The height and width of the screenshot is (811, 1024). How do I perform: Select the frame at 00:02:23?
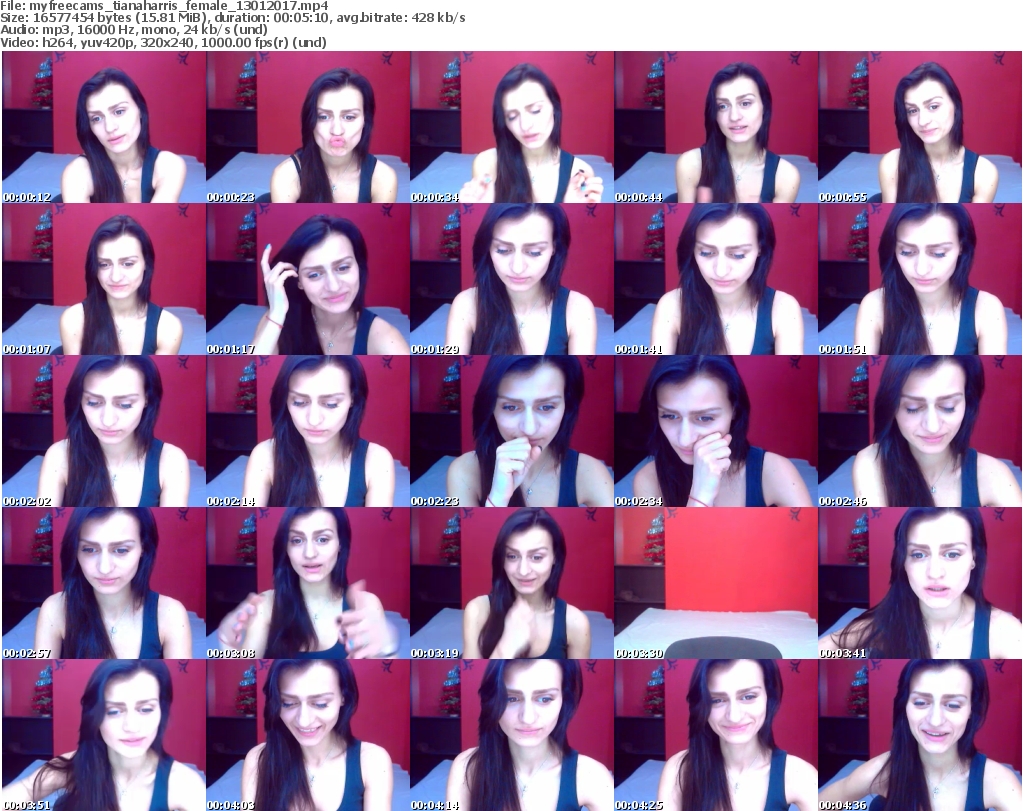click(512, 432)
